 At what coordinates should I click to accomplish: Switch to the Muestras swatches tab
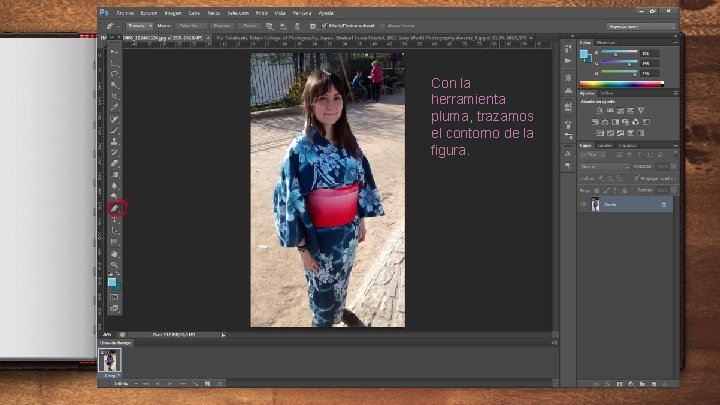606,42
